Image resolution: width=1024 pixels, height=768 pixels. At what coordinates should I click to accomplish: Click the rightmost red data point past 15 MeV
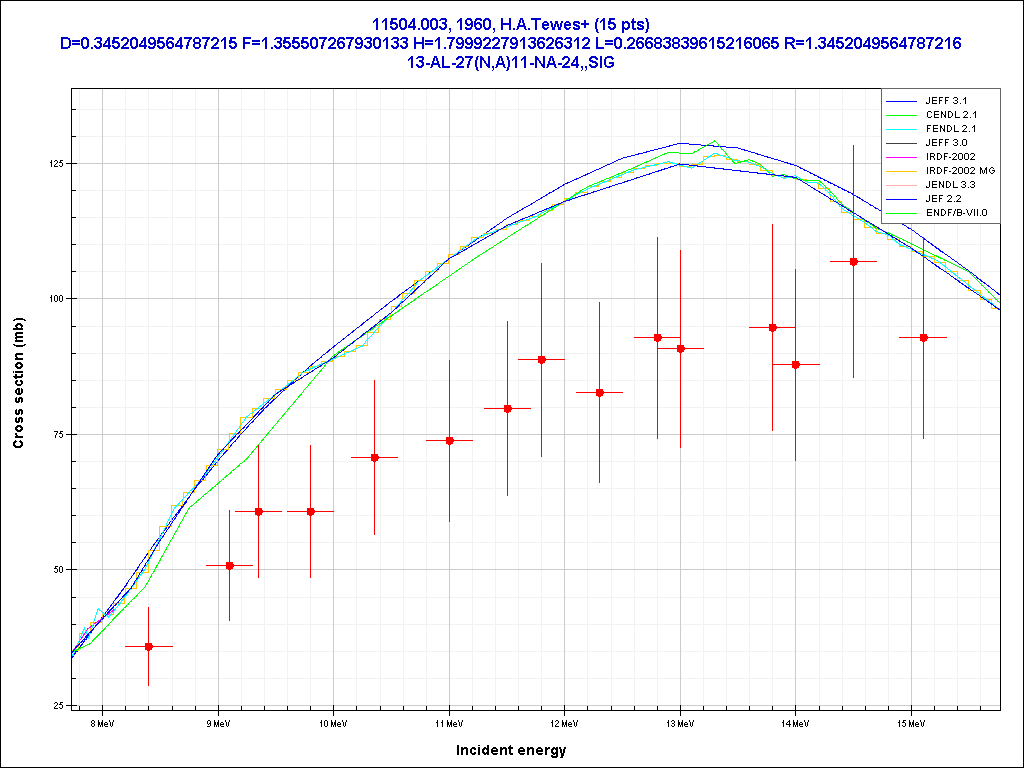click(923, 338)
